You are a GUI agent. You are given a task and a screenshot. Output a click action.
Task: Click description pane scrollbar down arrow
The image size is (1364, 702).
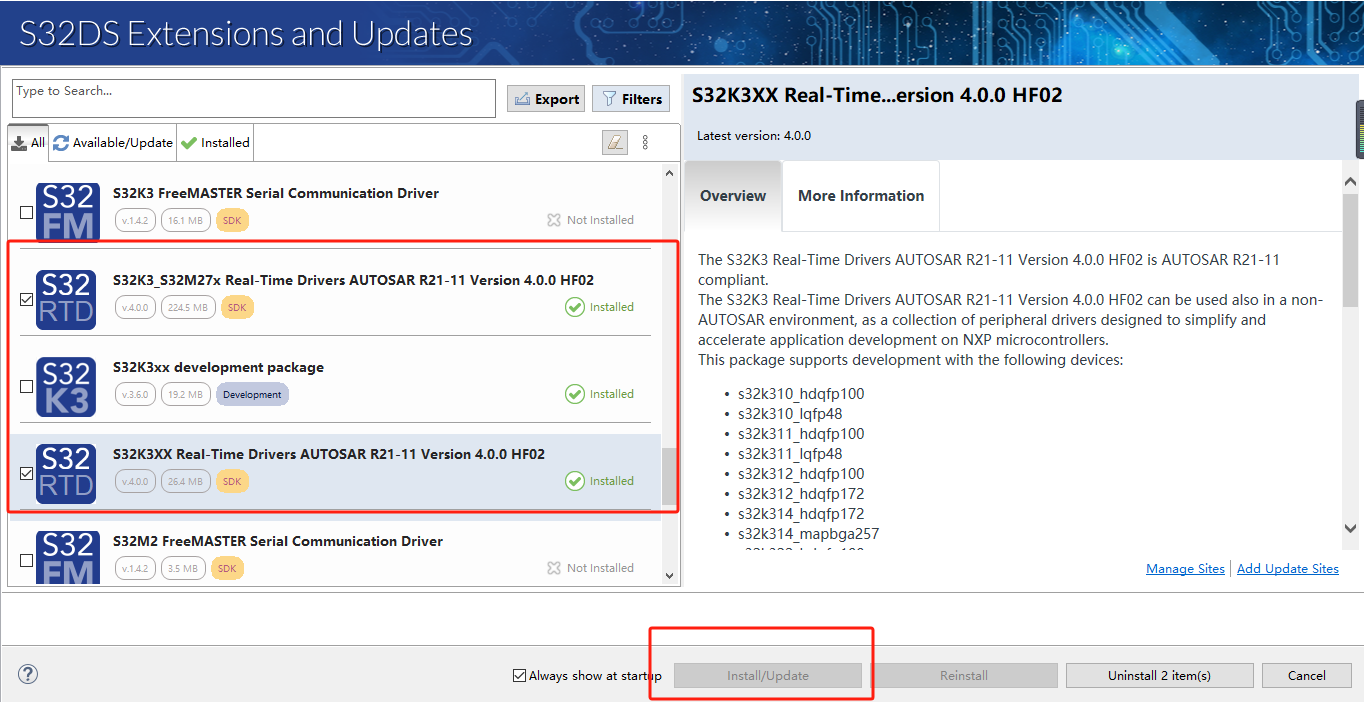(x=1351, y=528)
